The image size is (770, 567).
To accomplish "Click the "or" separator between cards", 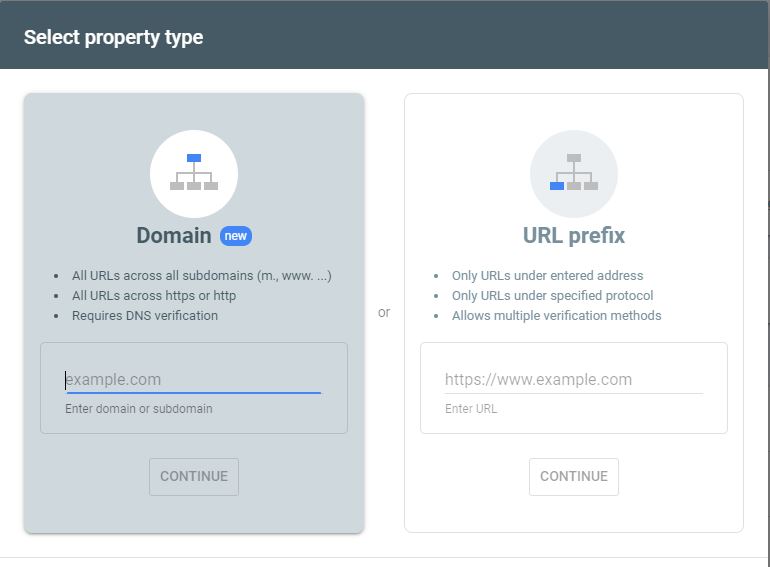I will (x=384, y=312).
